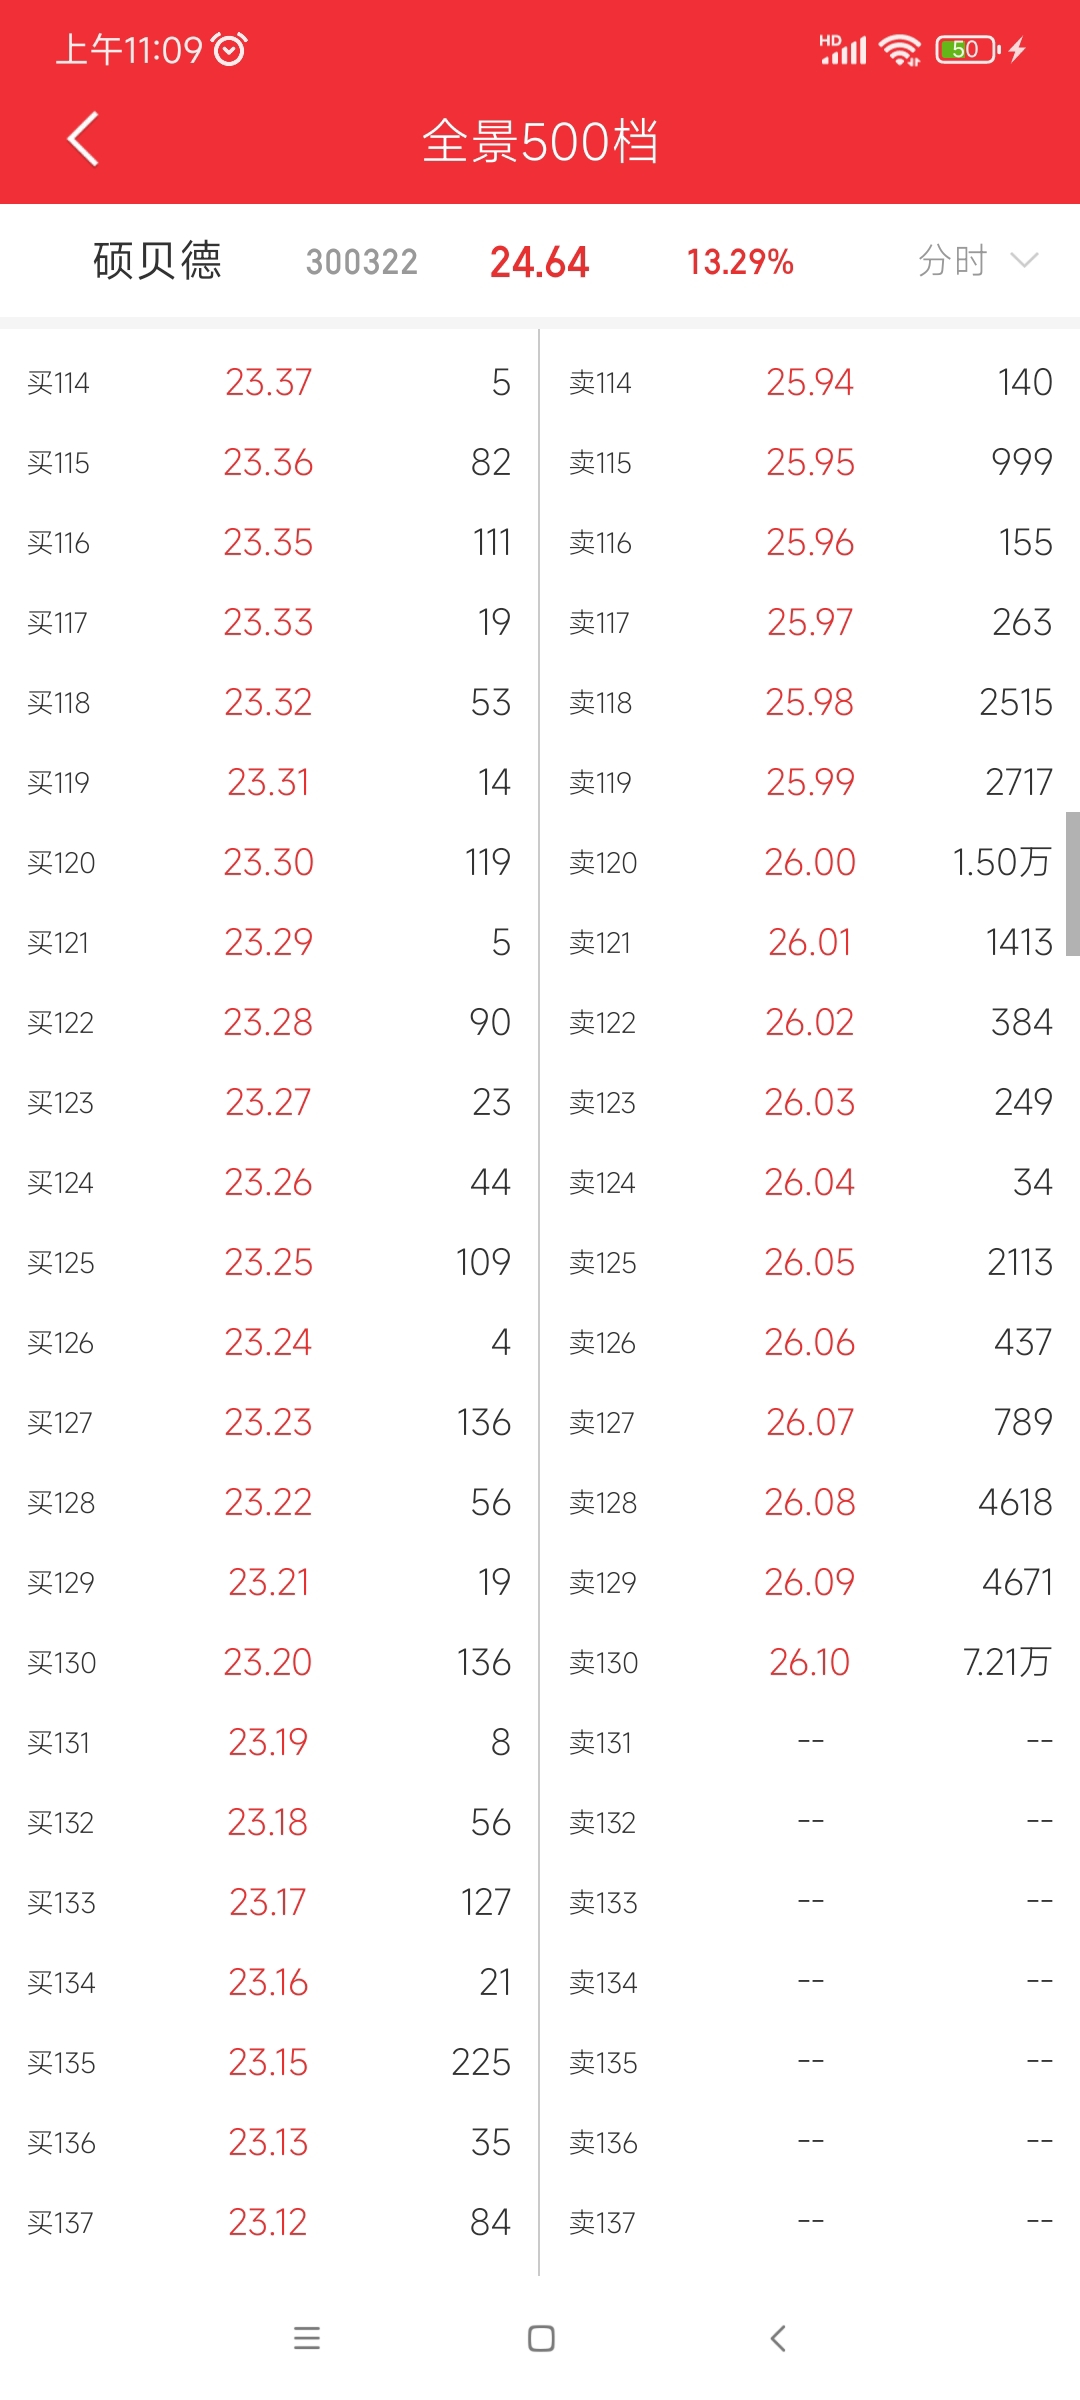Select sell price 26.00 at 卖120
The height and width of the screenshot is (2400, 1080).
point(810,862)
